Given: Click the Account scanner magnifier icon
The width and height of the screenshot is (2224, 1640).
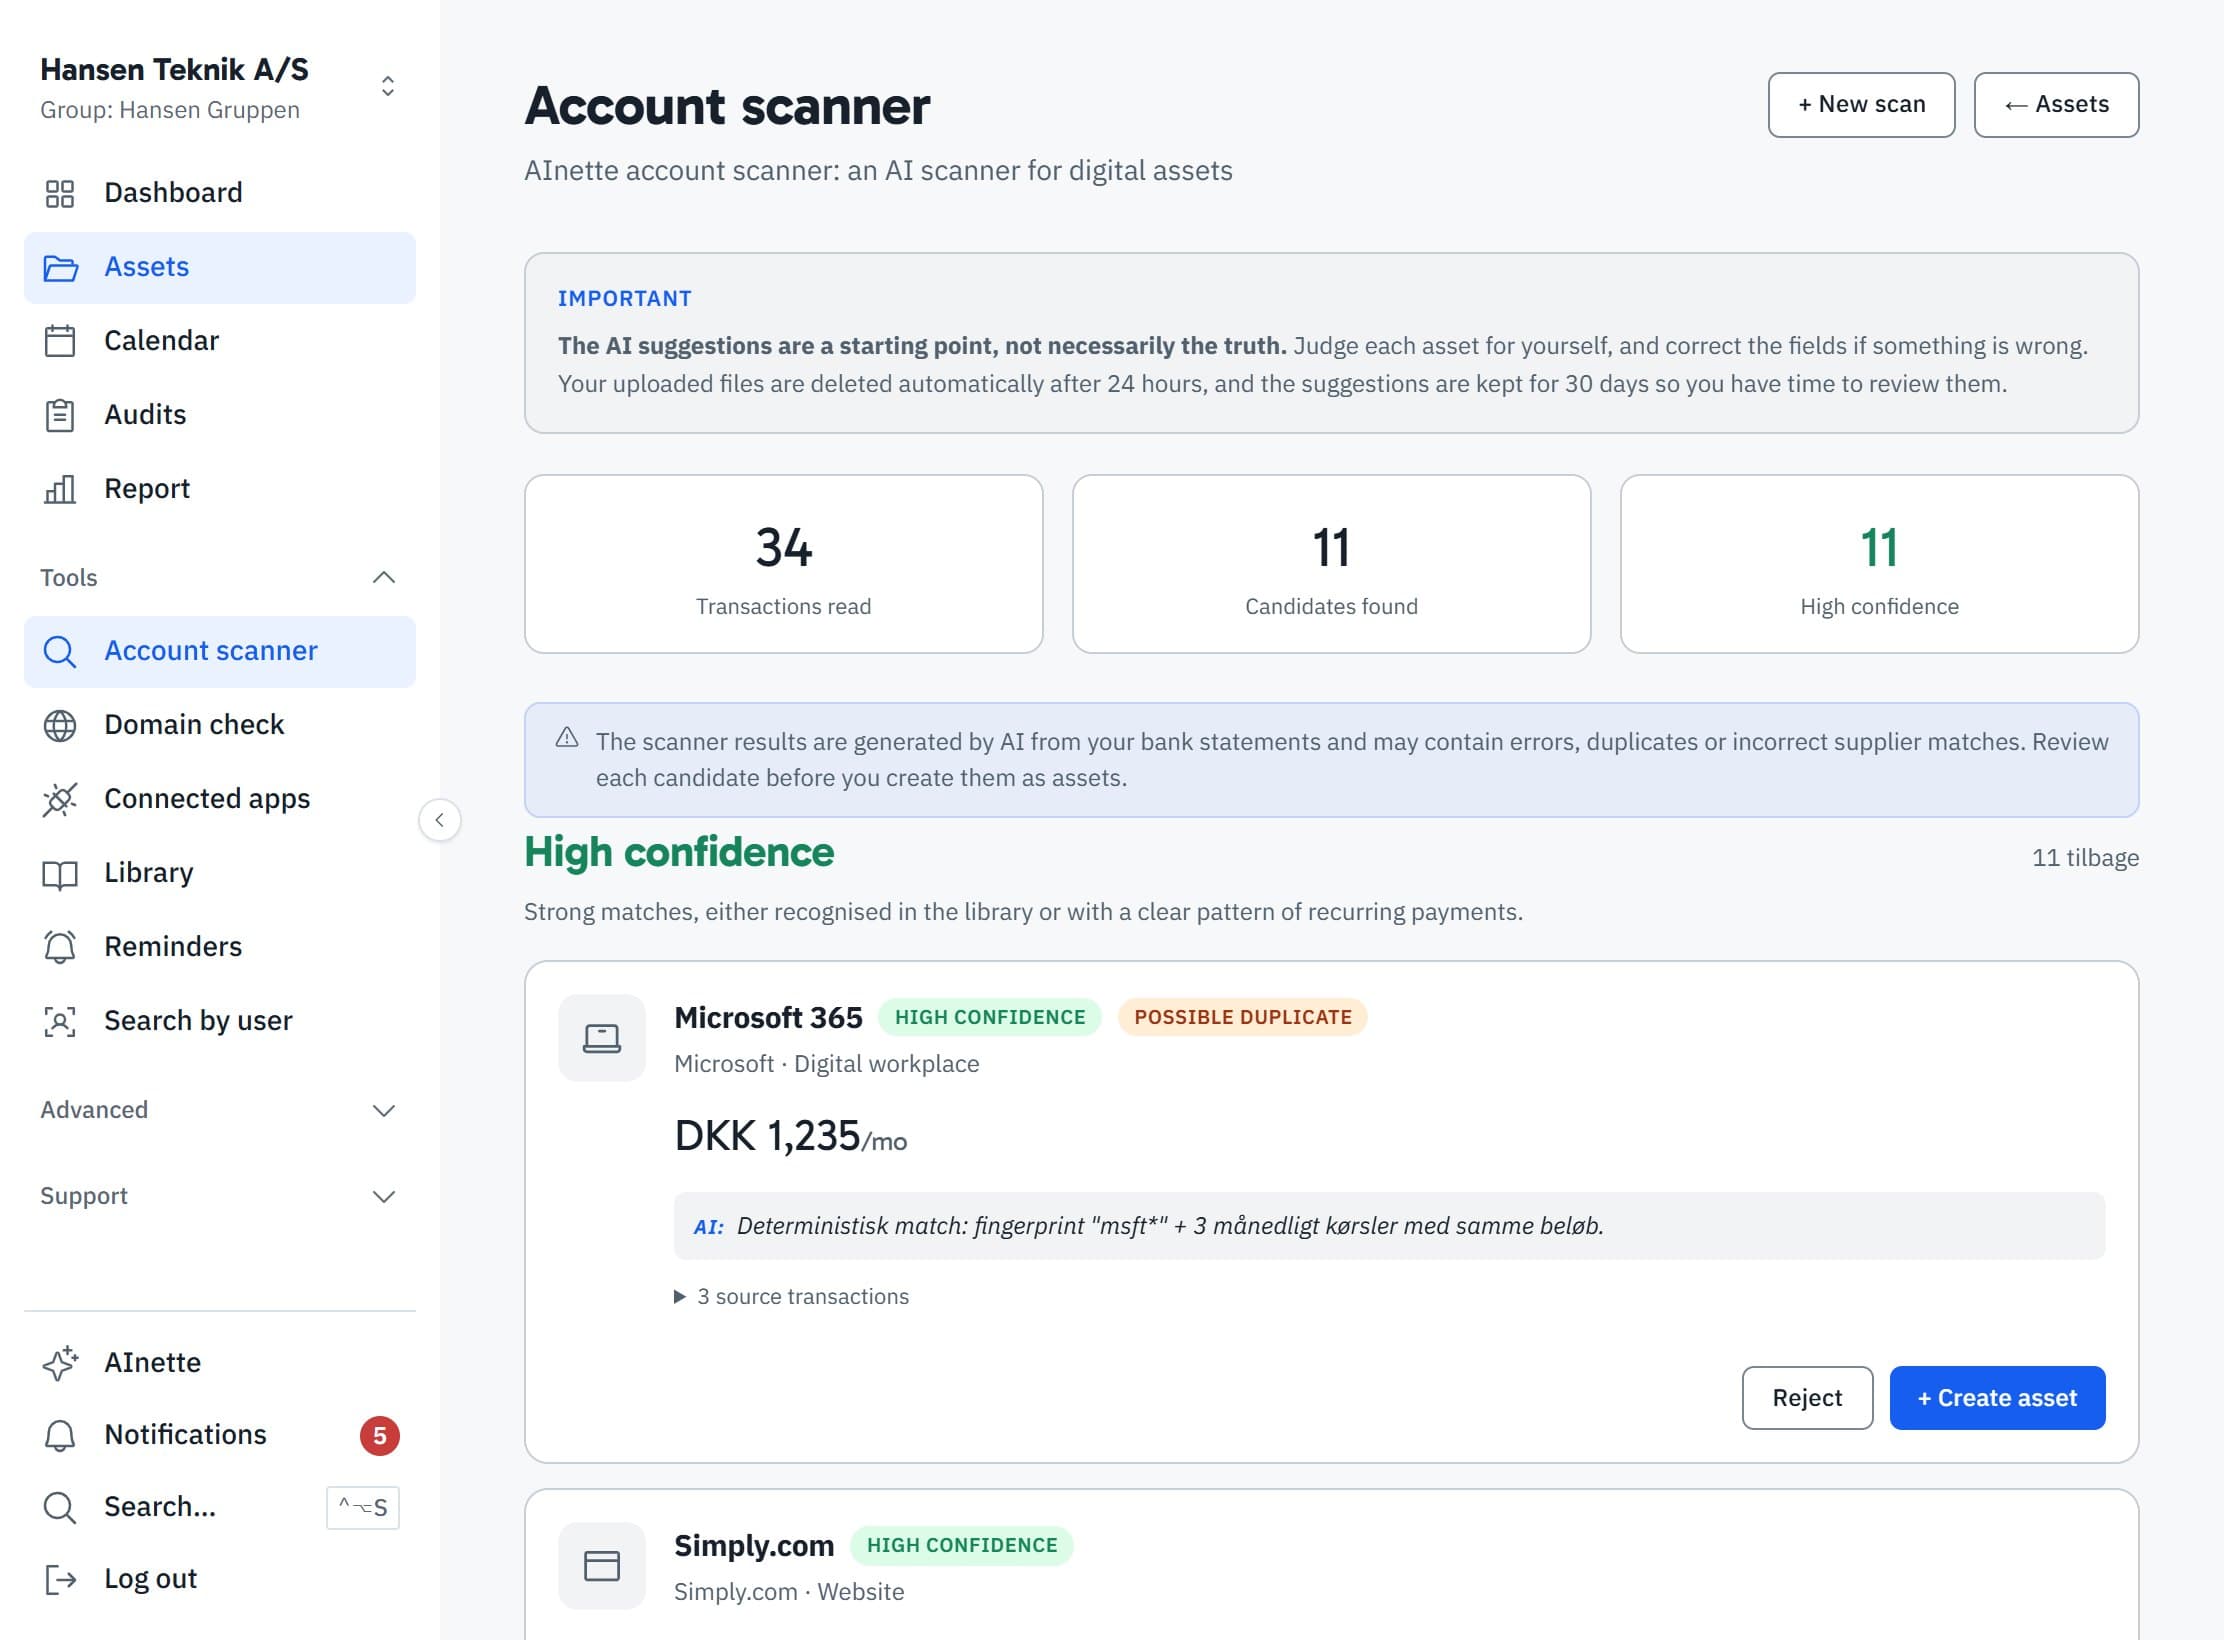Looking at the screenshot, I should [60, 652].
